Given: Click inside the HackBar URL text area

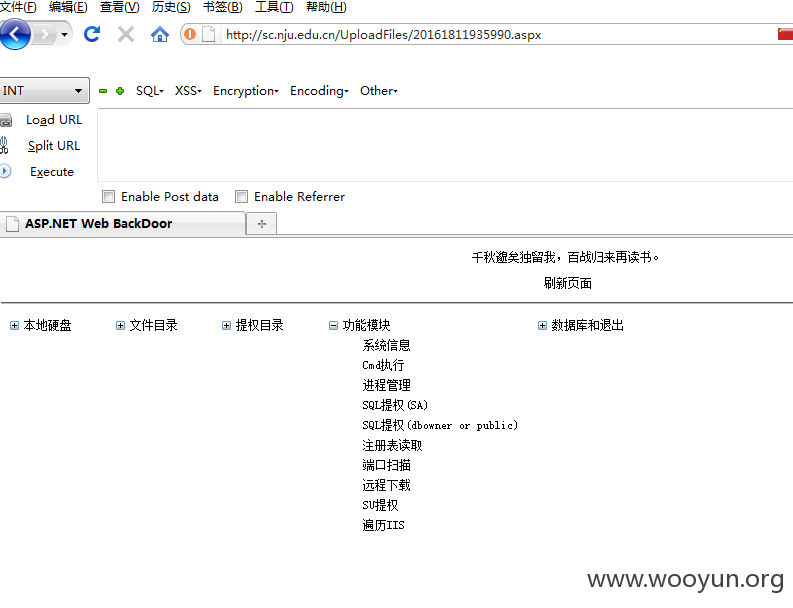Looking at the screenshot, I should [x=445, y=145].
